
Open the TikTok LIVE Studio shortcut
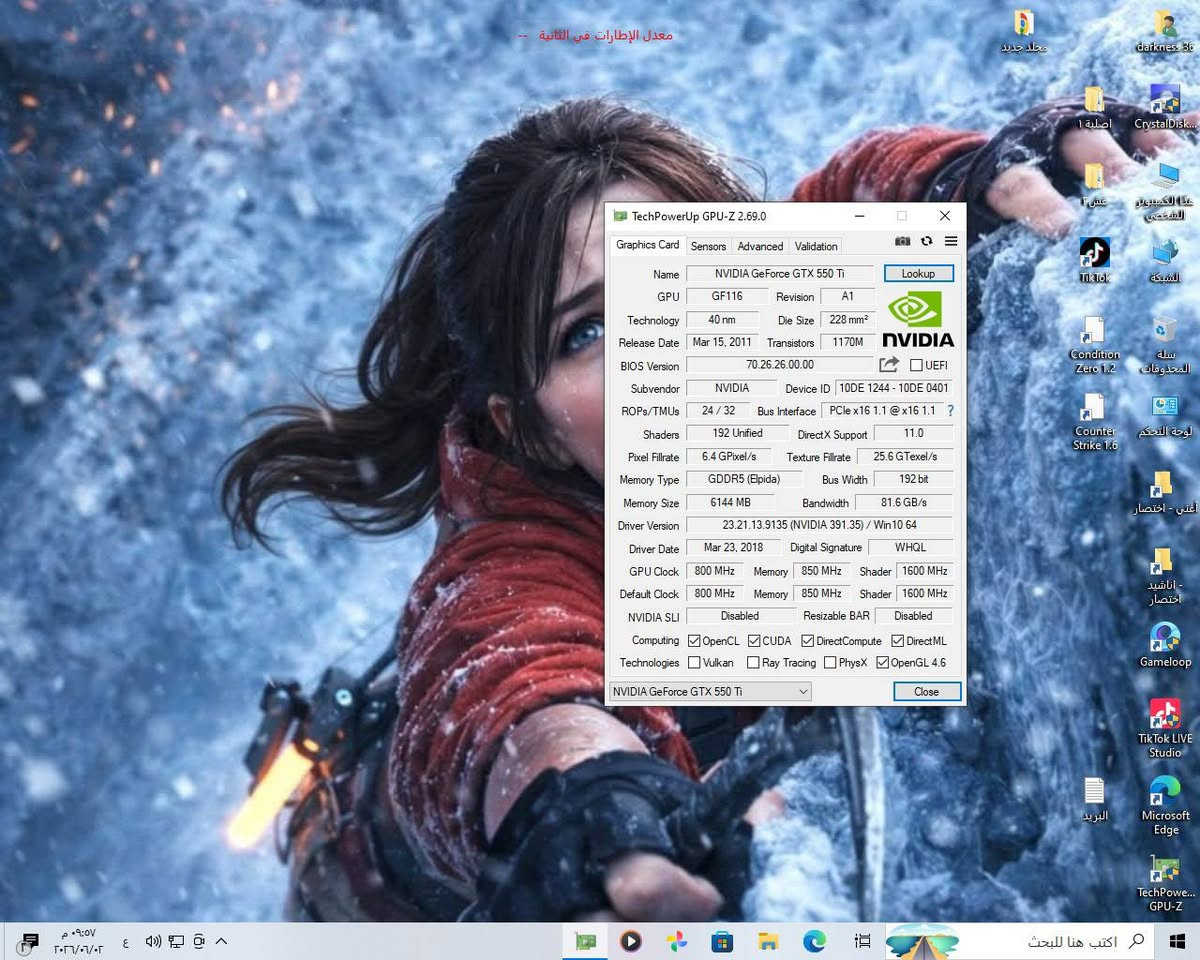click(x=1165, y=728)
